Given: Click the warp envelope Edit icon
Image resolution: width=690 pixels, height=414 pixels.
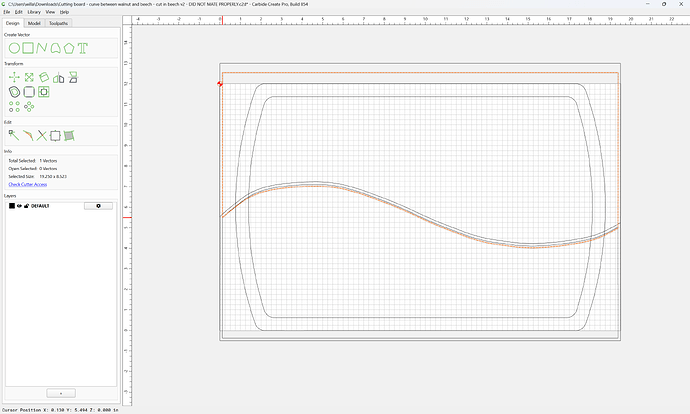Looking at the screenshot, I should pyautogui.click(x=69, y=136).
